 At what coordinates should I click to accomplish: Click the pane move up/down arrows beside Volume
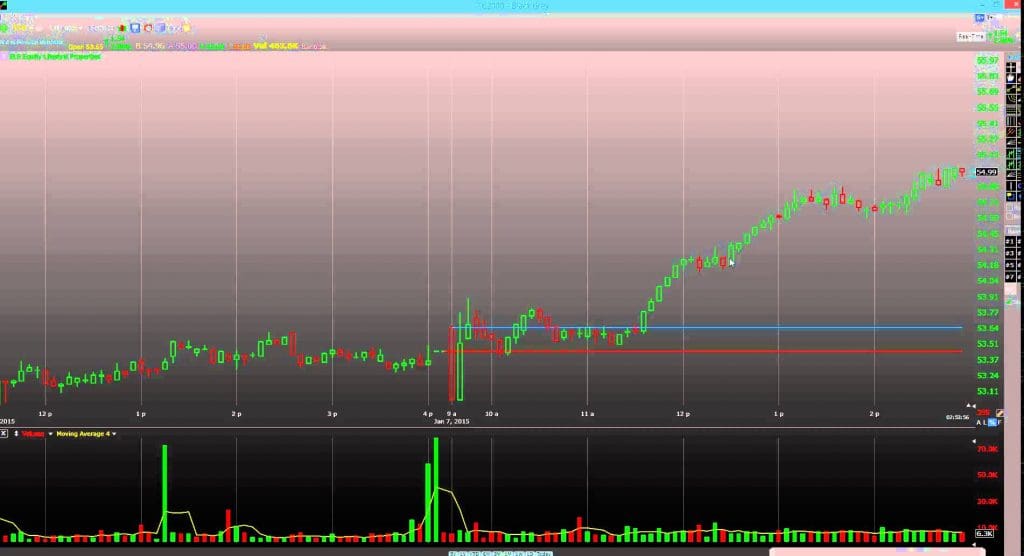[x=16, y=433]
